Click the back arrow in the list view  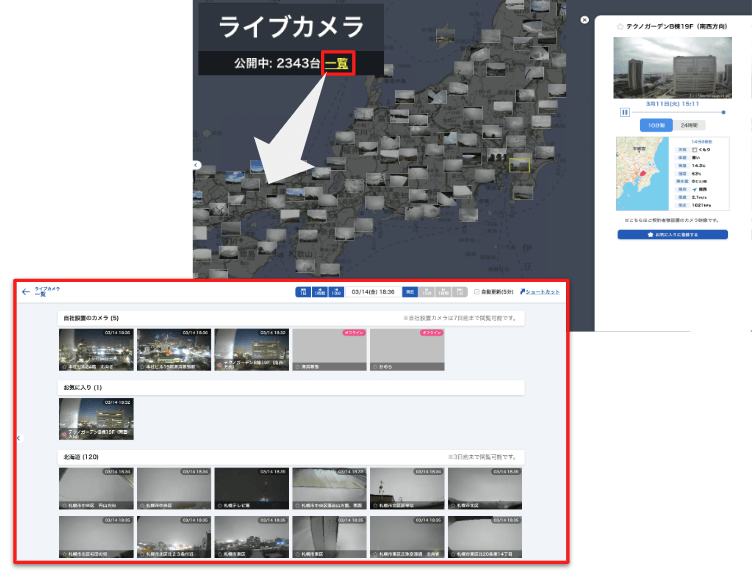tap(25, 292)
